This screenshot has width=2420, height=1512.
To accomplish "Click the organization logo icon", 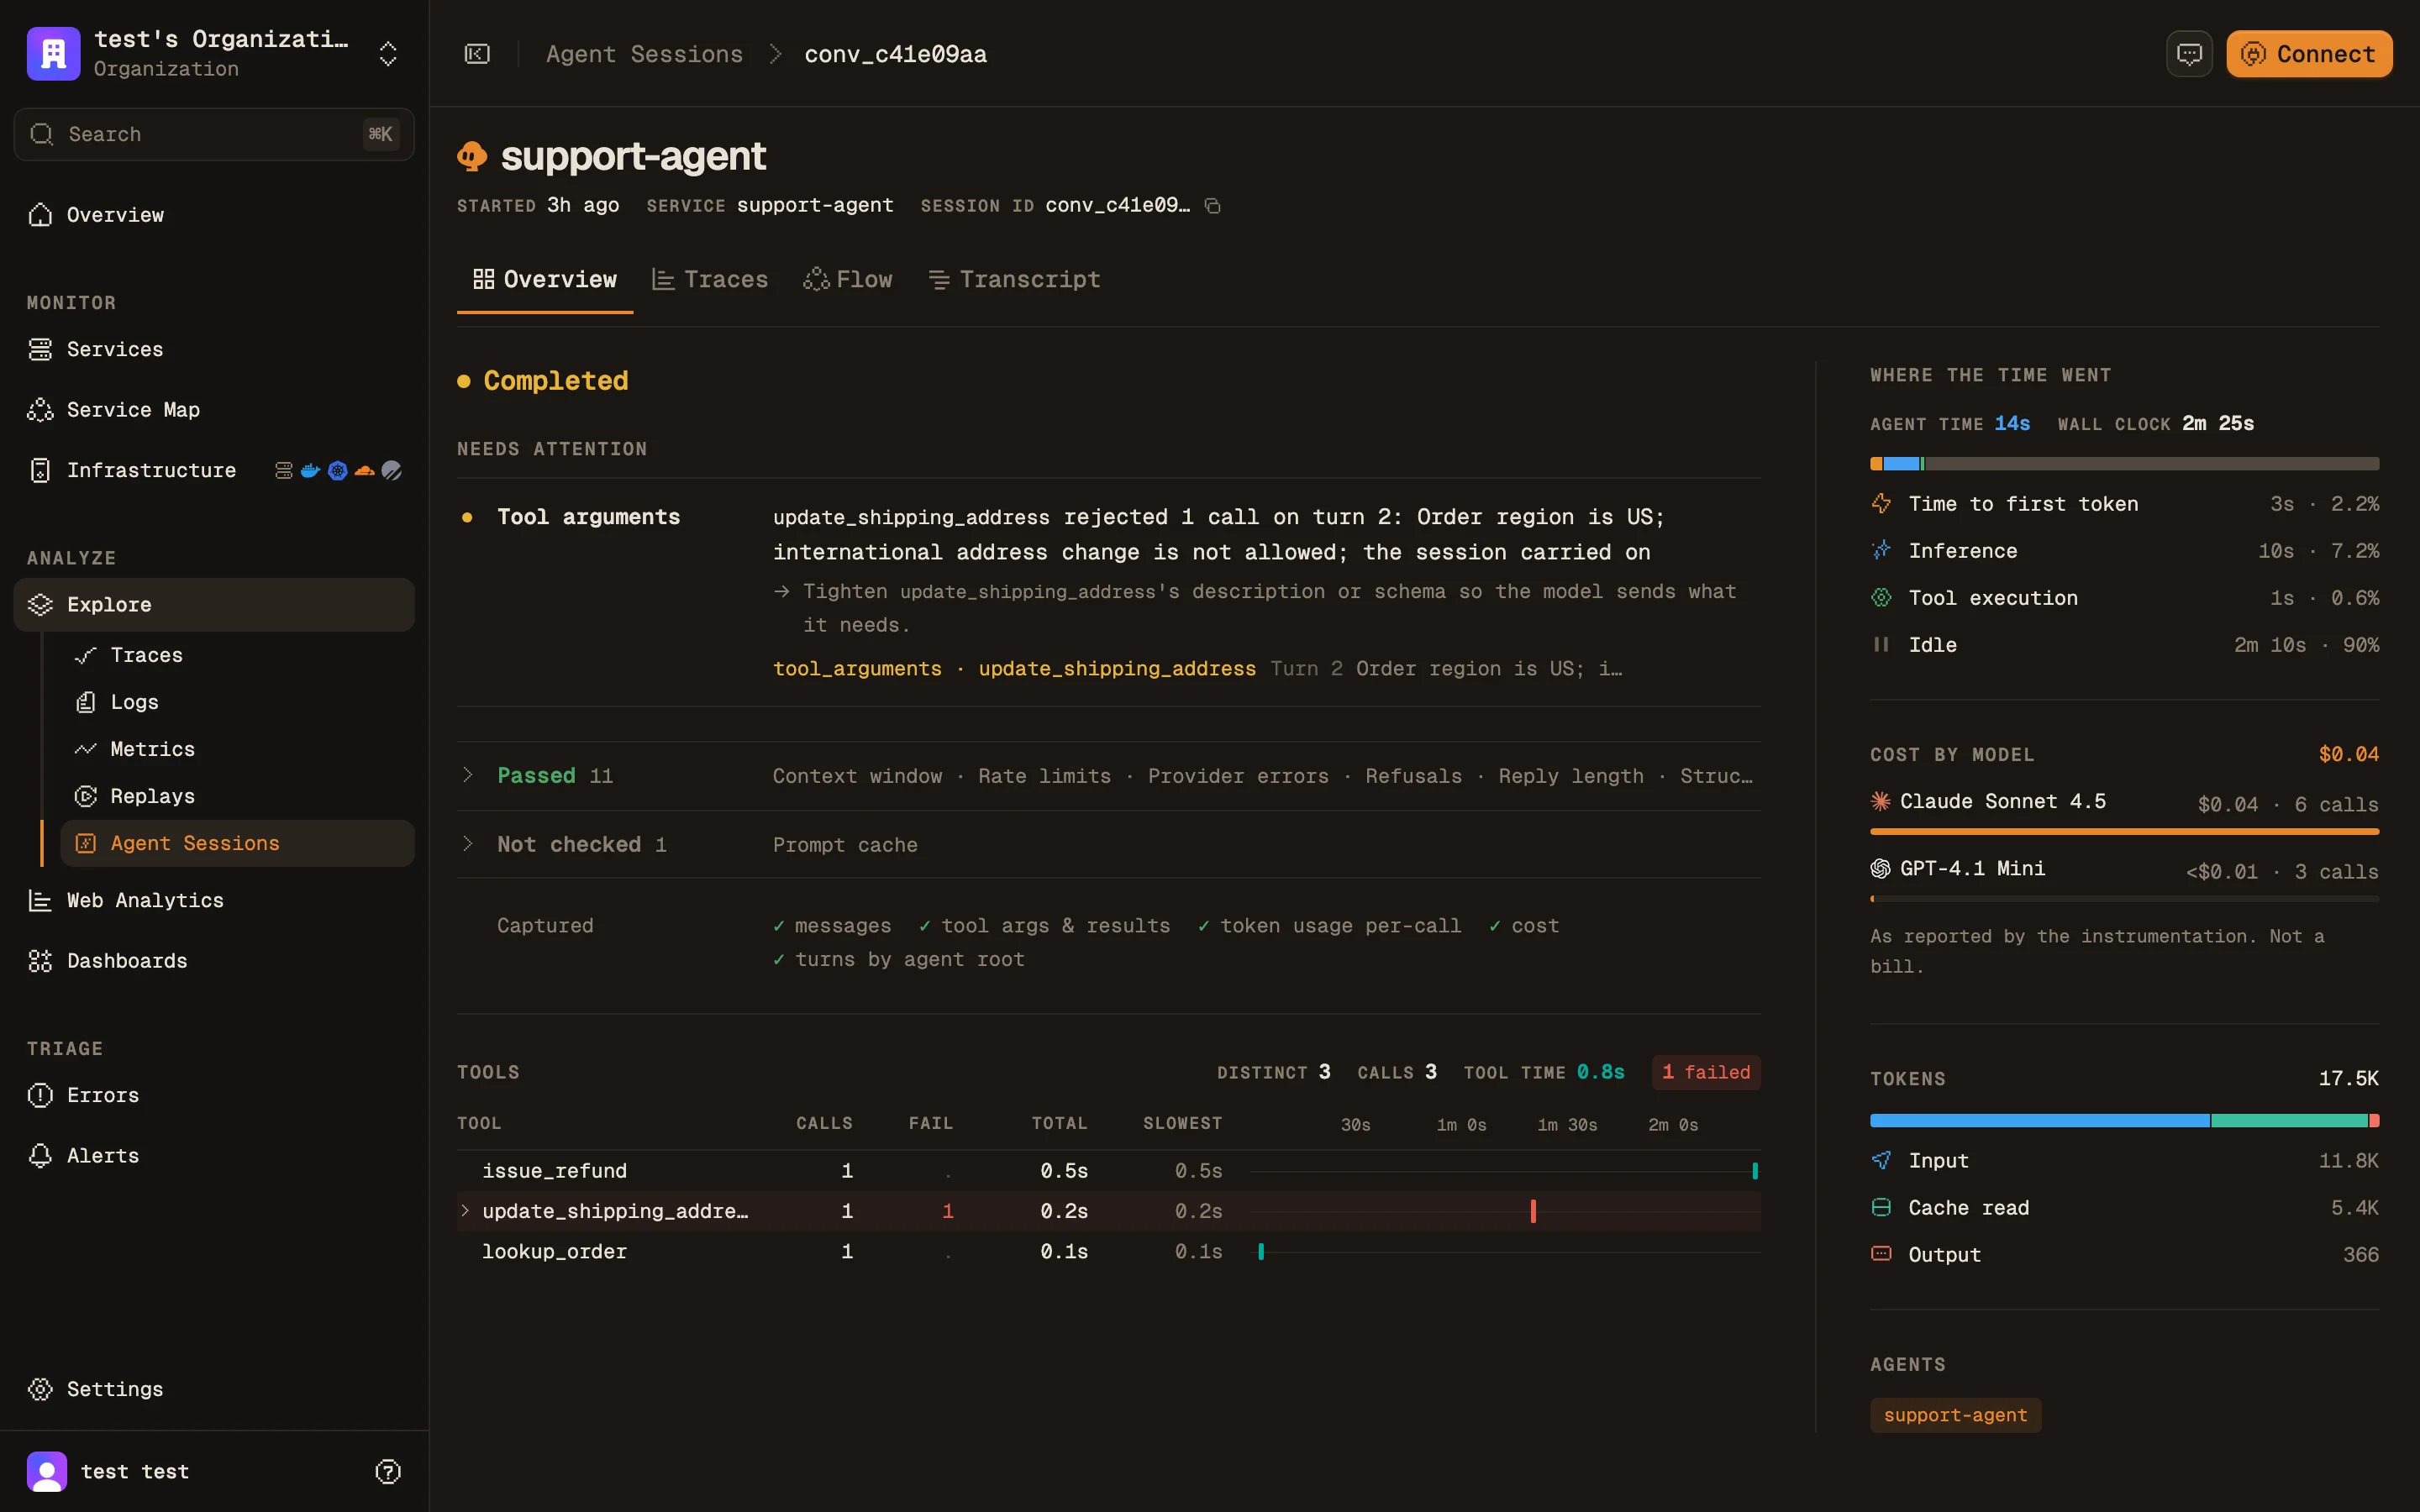I will 53,53.
